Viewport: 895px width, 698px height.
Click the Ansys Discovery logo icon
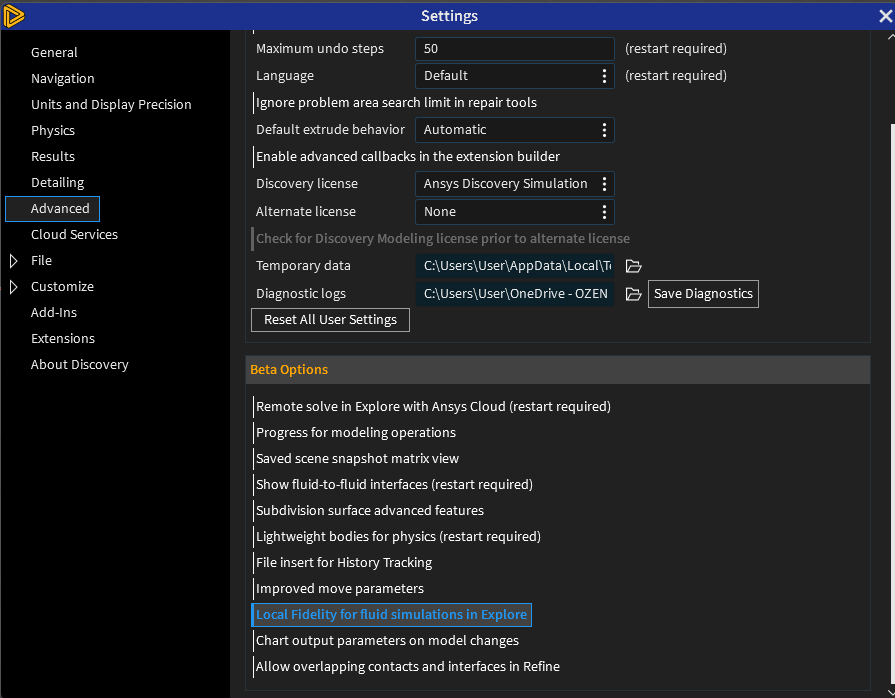[x=14, y=15]
